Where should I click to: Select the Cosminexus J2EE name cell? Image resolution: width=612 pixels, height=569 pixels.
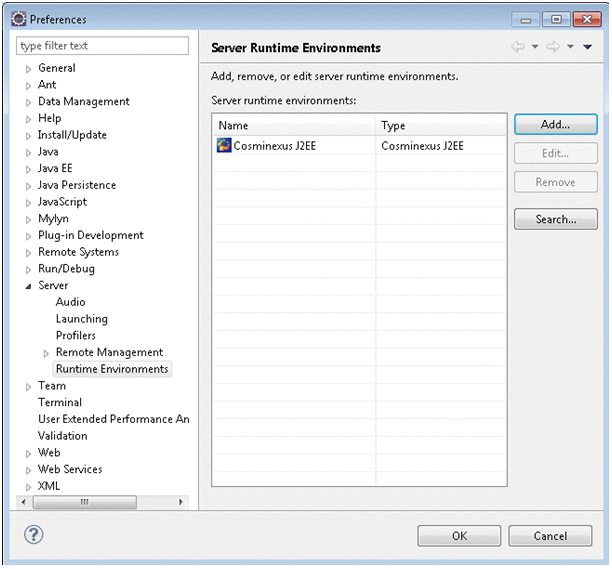click(274, 146)
